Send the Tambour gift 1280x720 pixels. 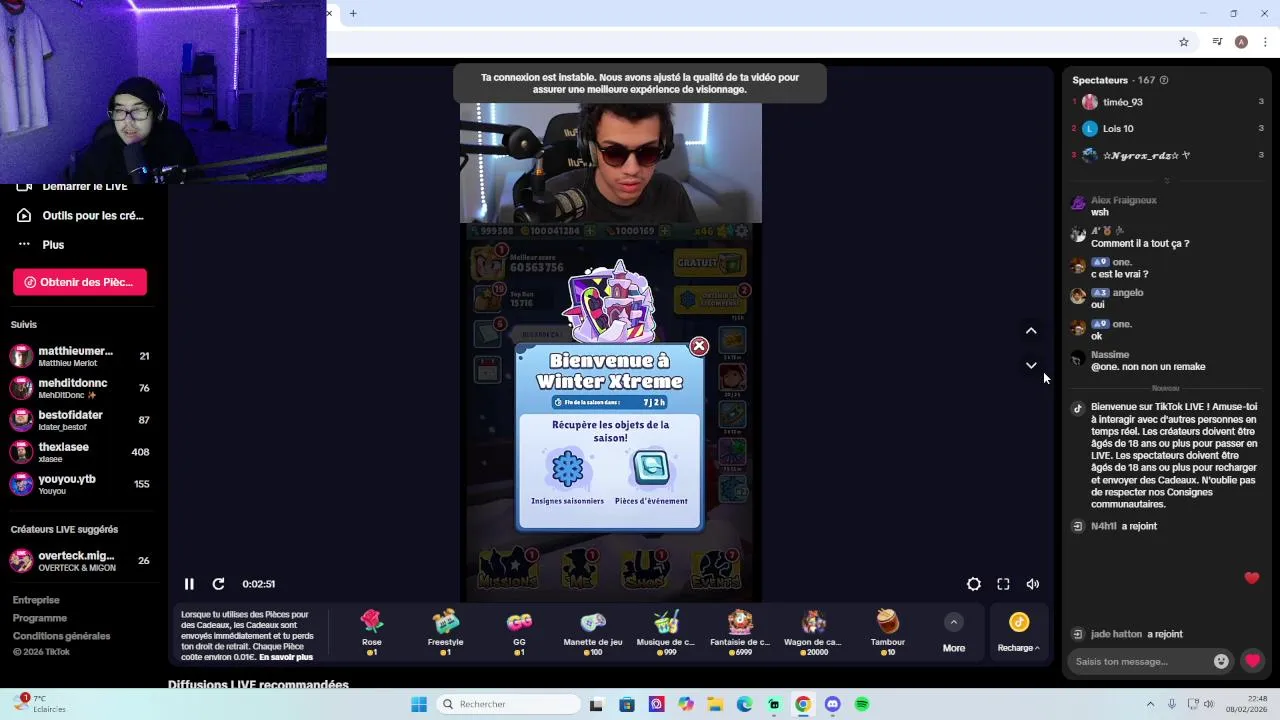pyautogui.click(x=887, y=632)
